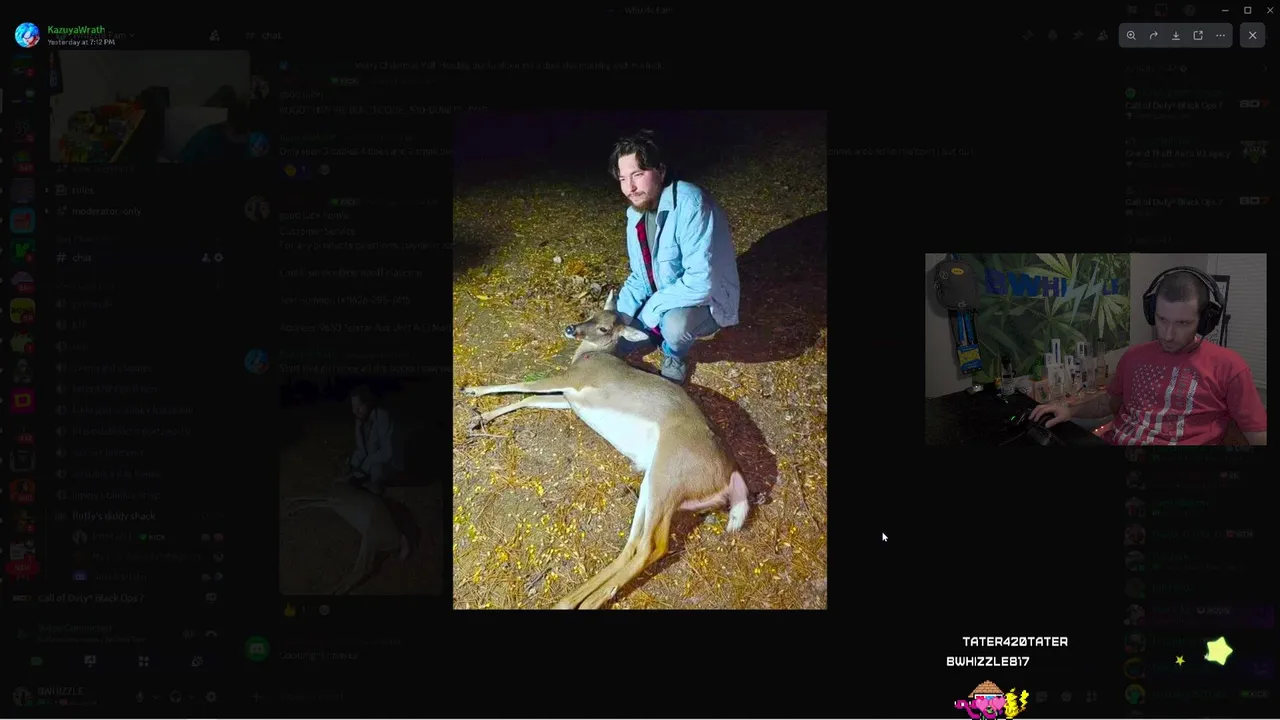This screenshot has width=1280, height=720.
Task: Close the image viewer overlay
Action: (x=1252, y=35)
